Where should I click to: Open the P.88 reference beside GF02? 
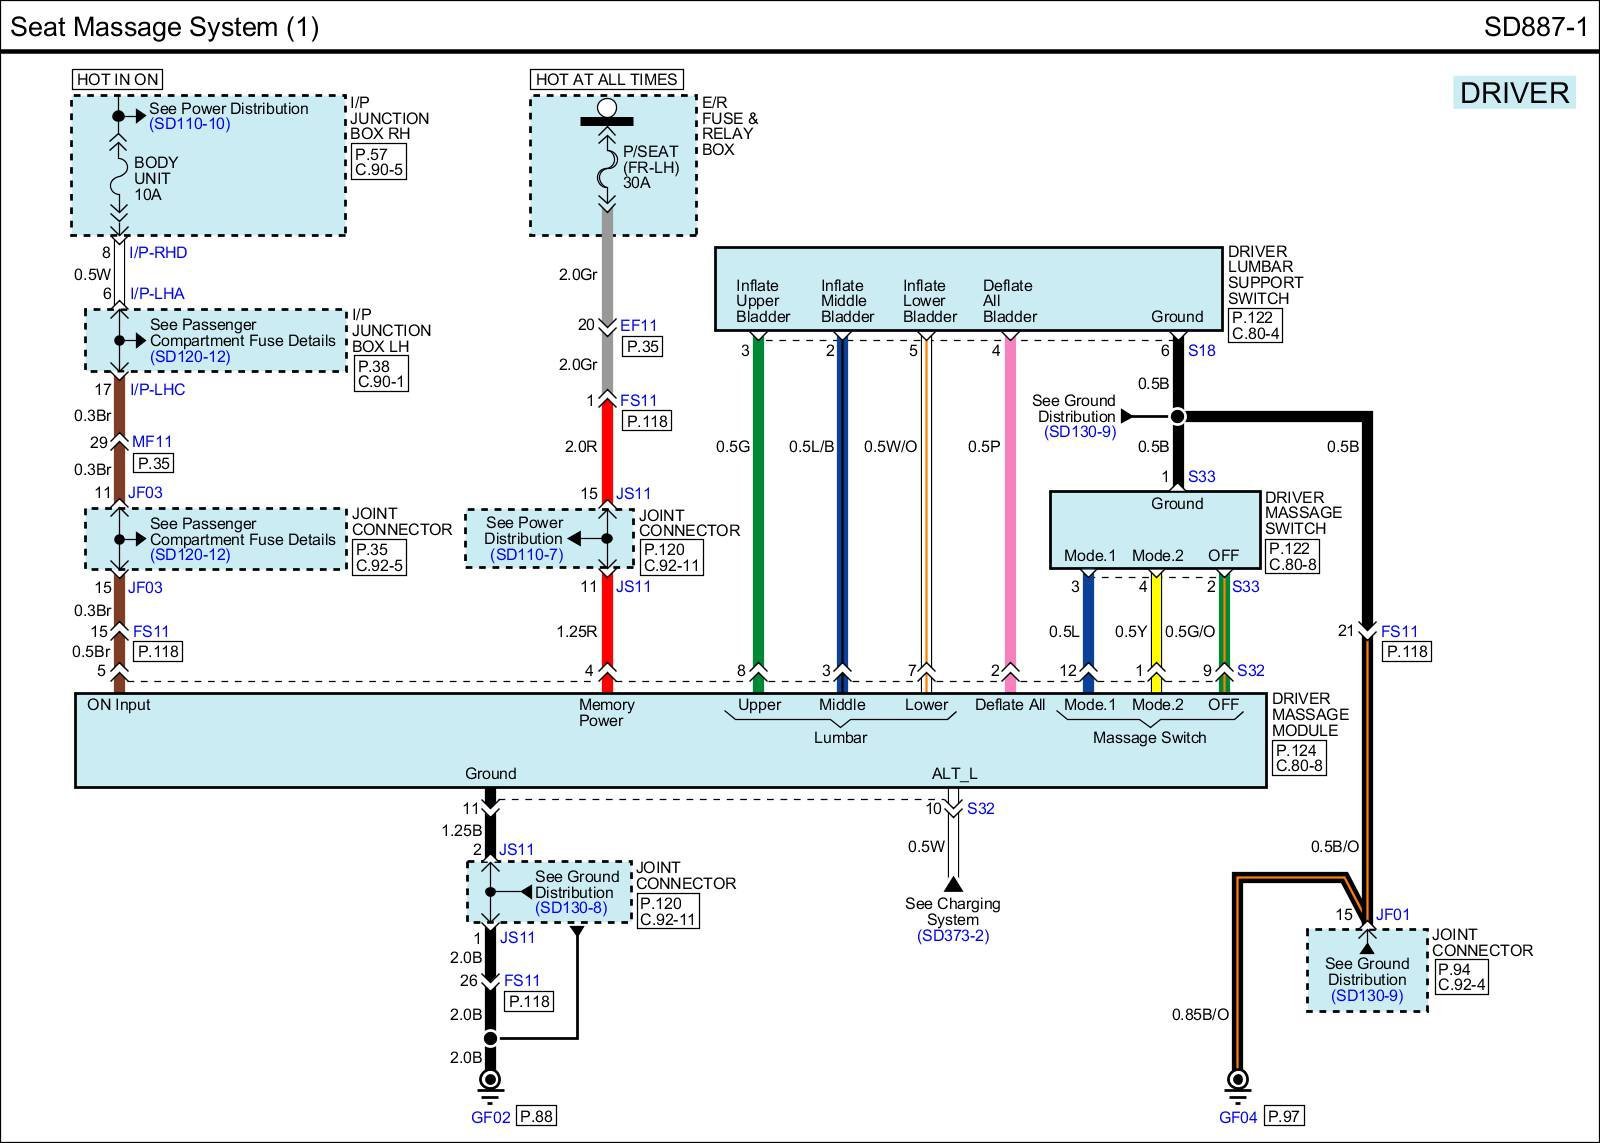click(537, 1117)
